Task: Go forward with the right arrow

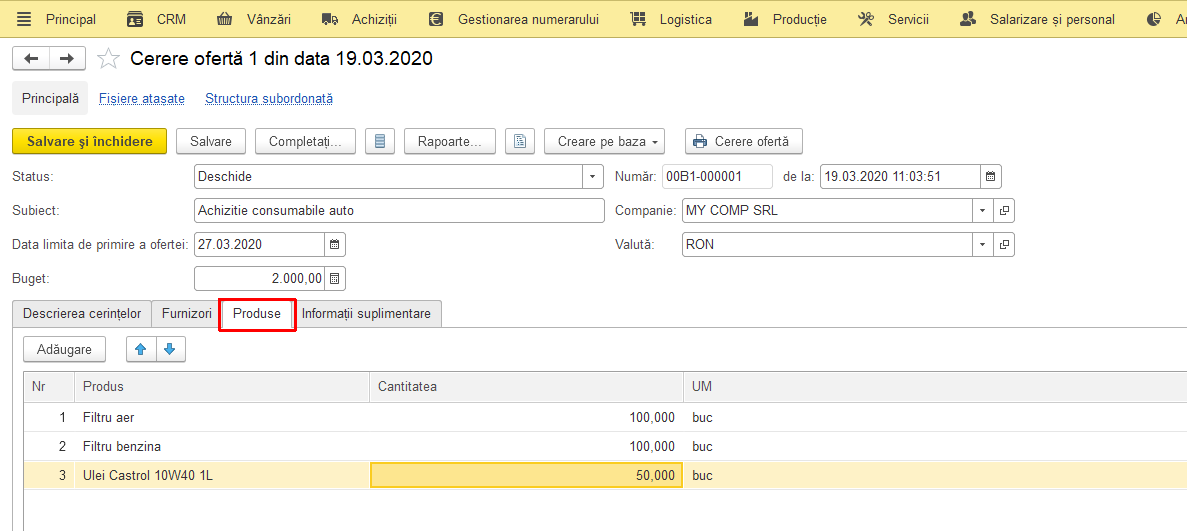Action: tap(67, 58)
